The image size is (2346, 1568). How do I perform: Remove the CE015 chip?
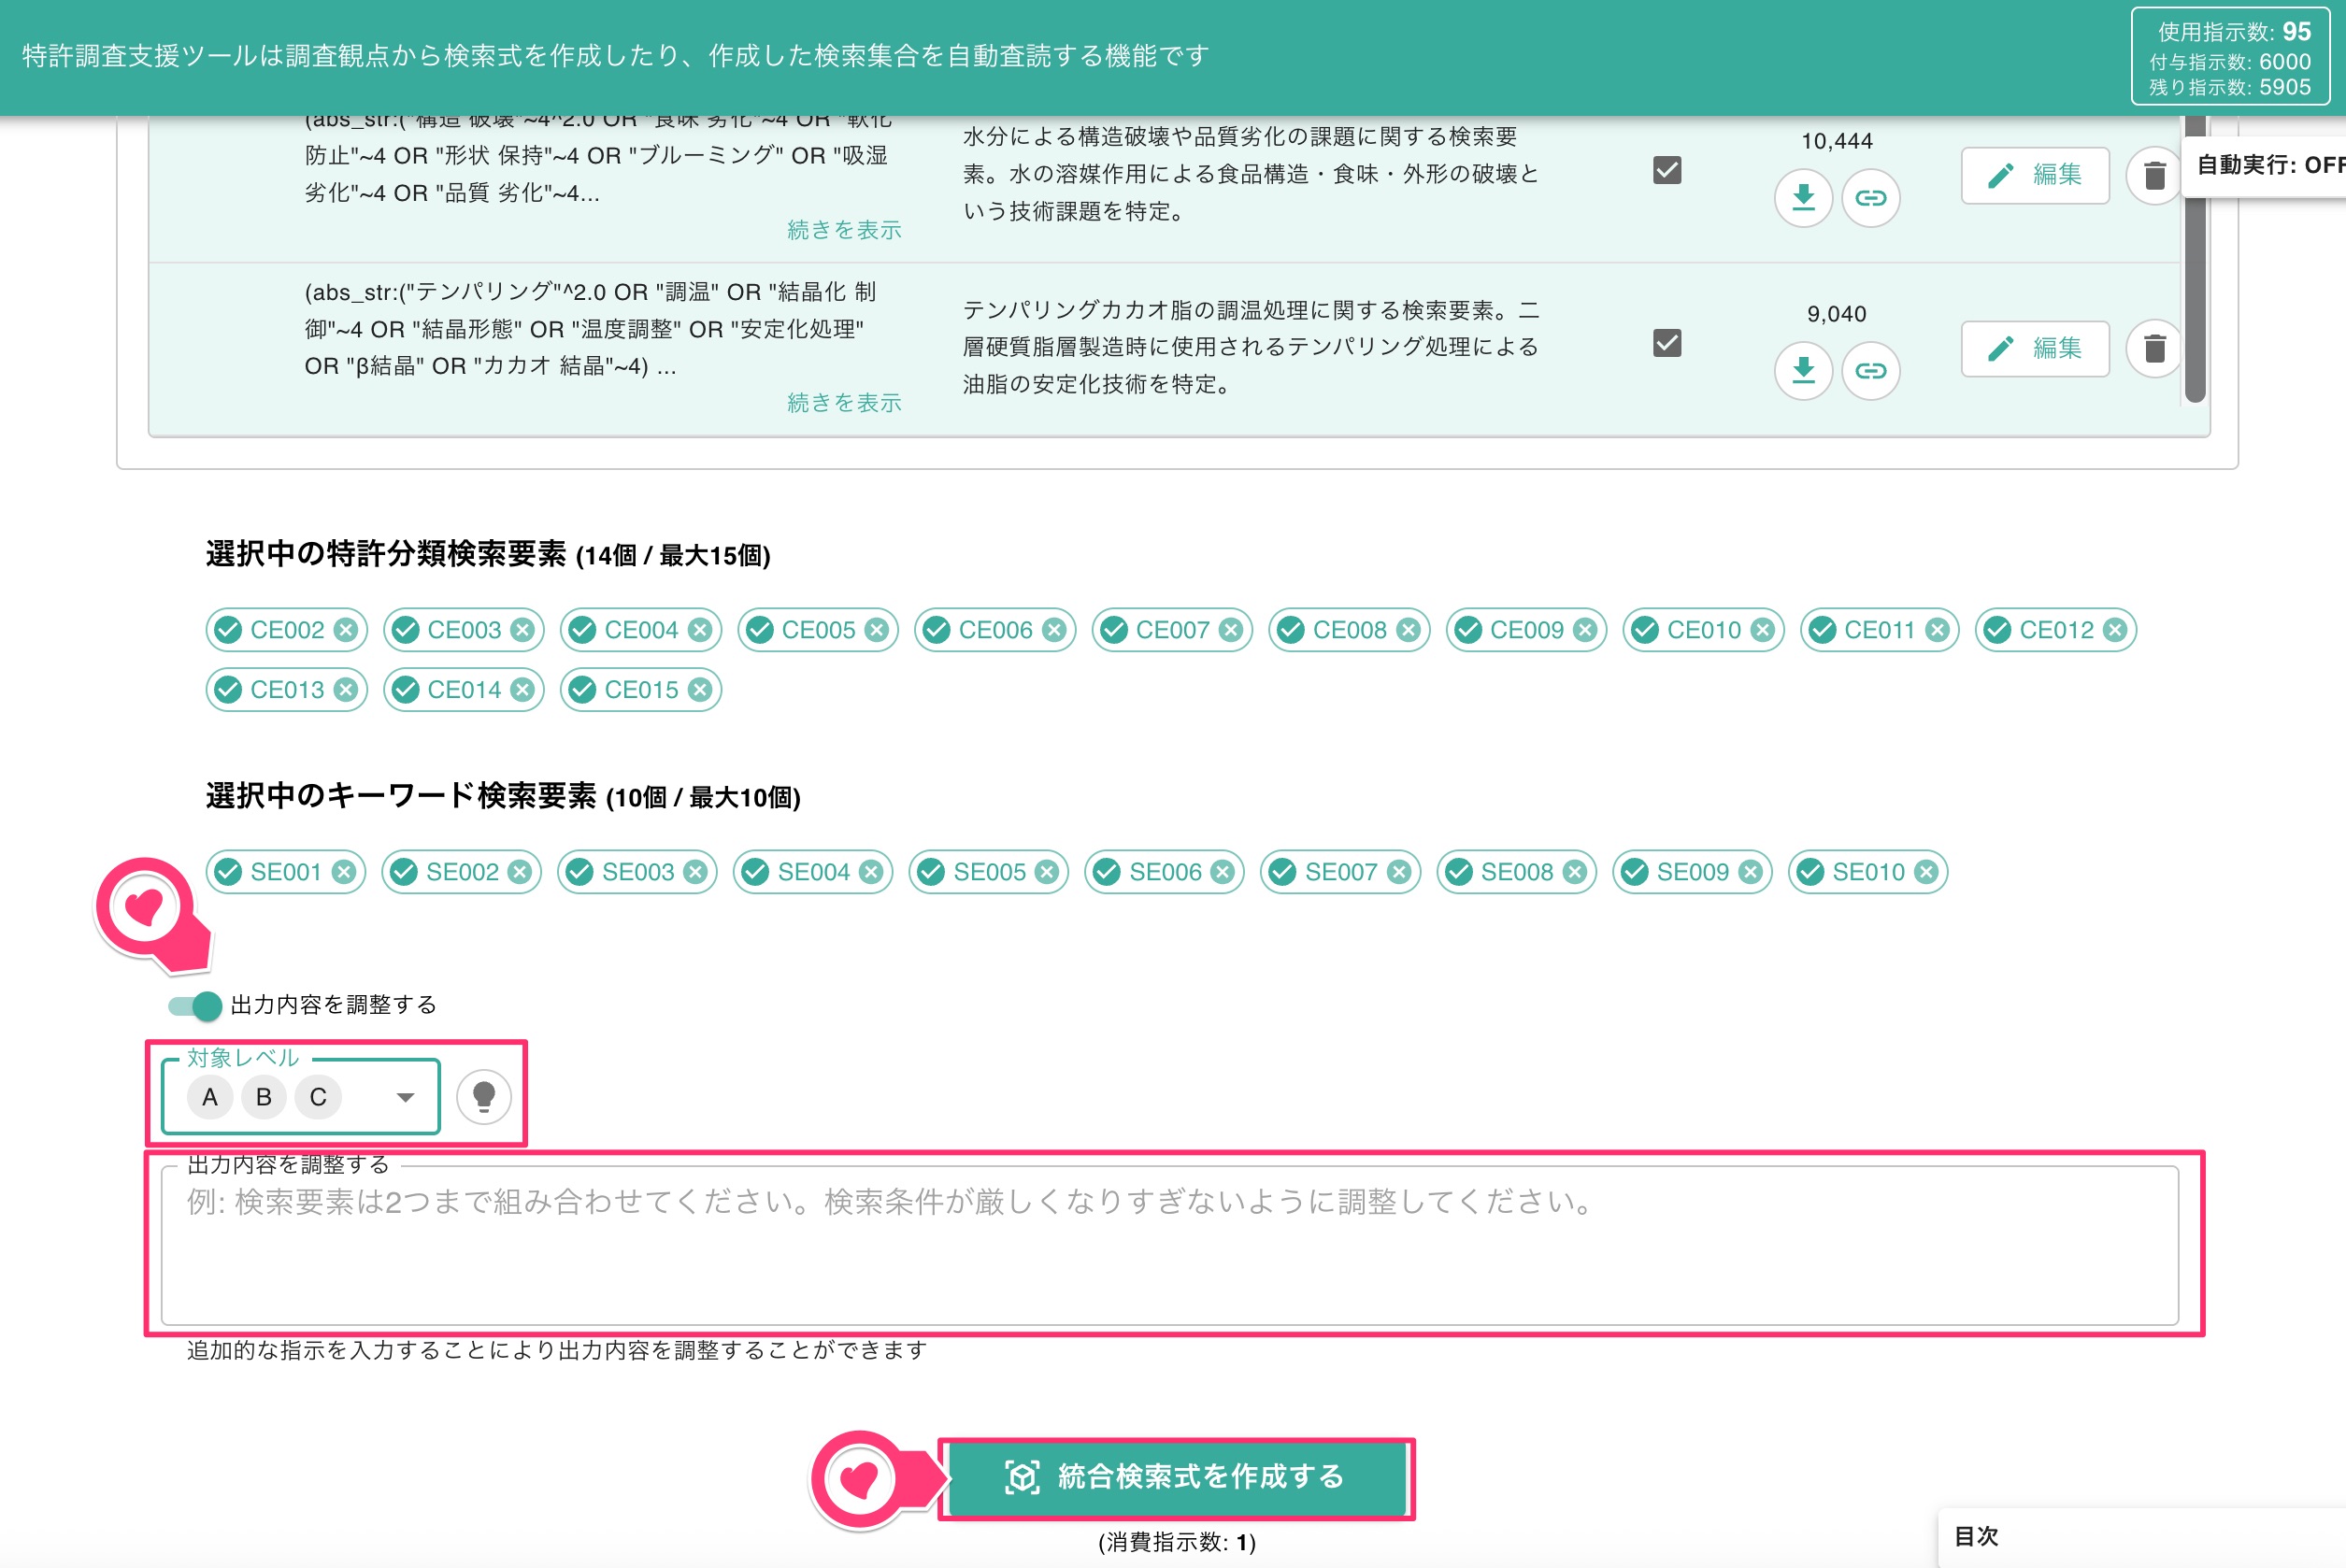coord(700,690)
